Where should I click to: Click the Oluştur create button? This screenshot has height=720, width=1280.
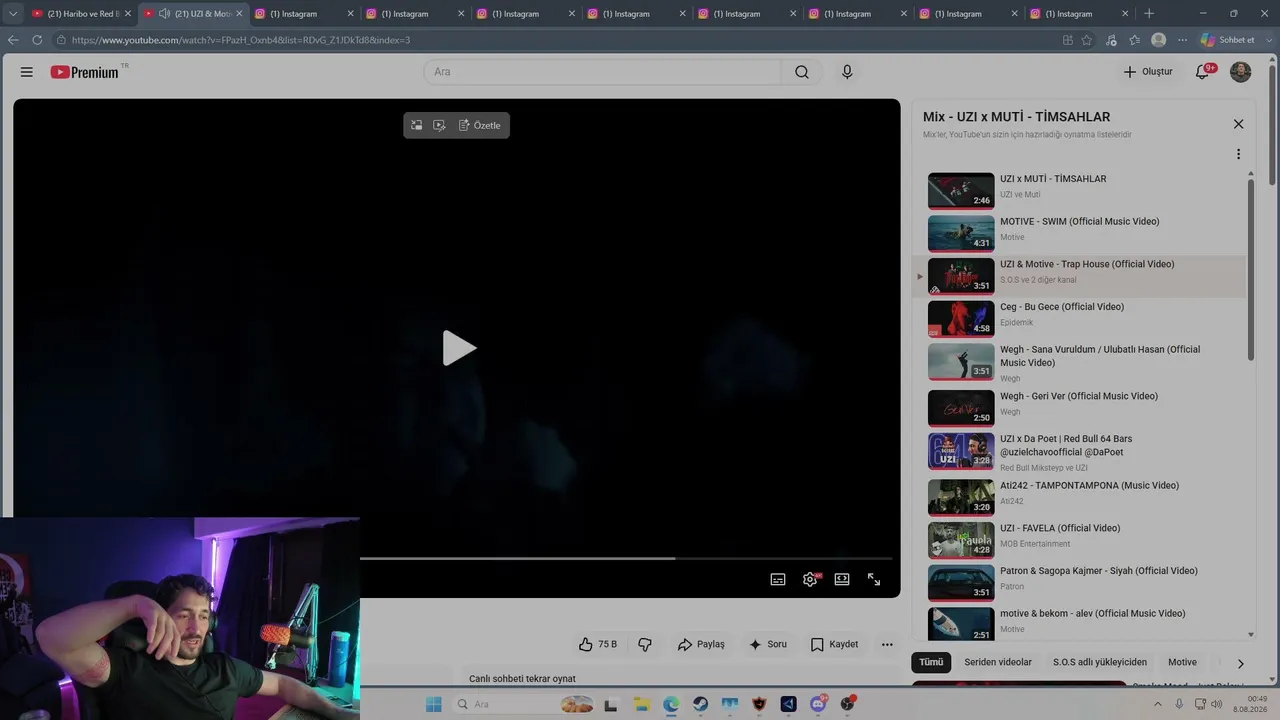pyautogui.click(x=1147, y=72)
